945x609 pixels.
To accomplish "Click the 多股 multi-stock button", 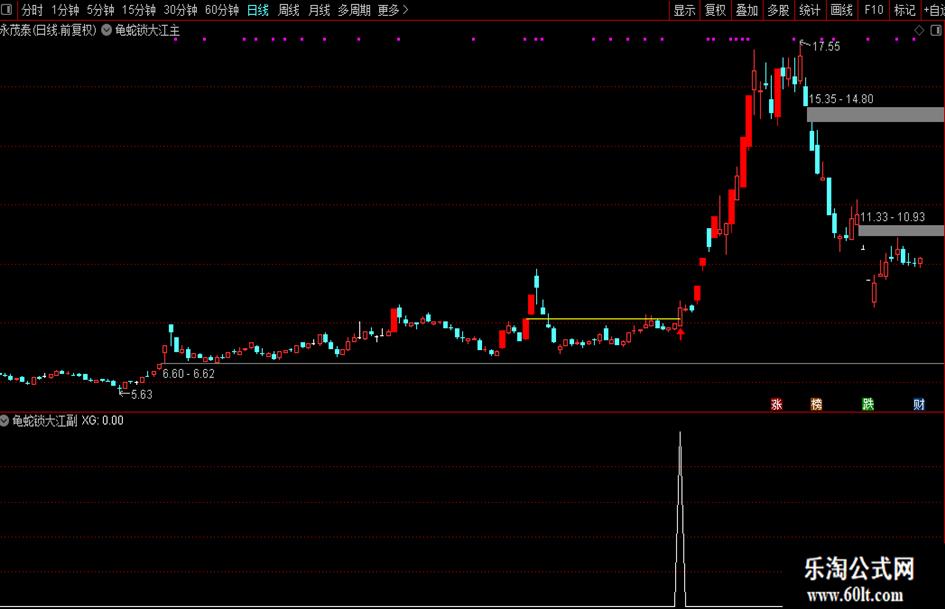I will coord(778,10).
